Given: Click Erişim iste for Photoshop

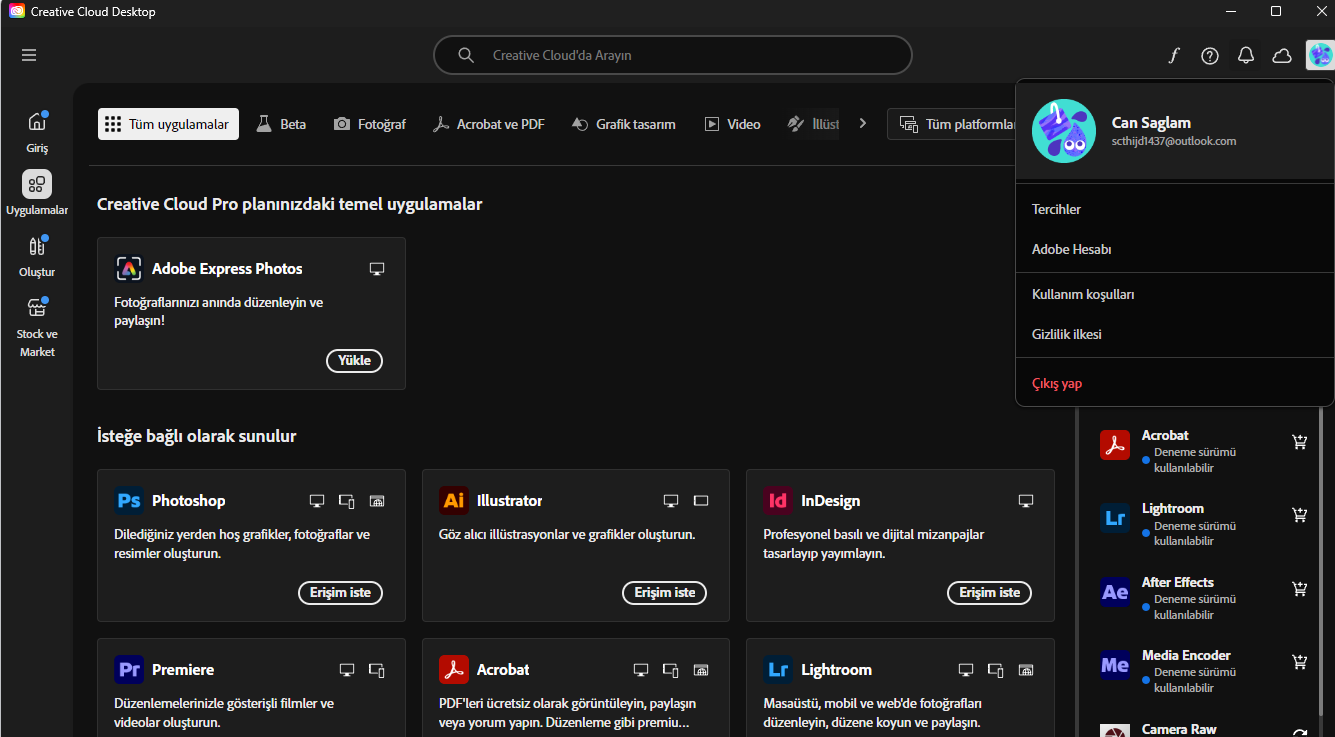Looking at the screenshot, I should [340, 593].
